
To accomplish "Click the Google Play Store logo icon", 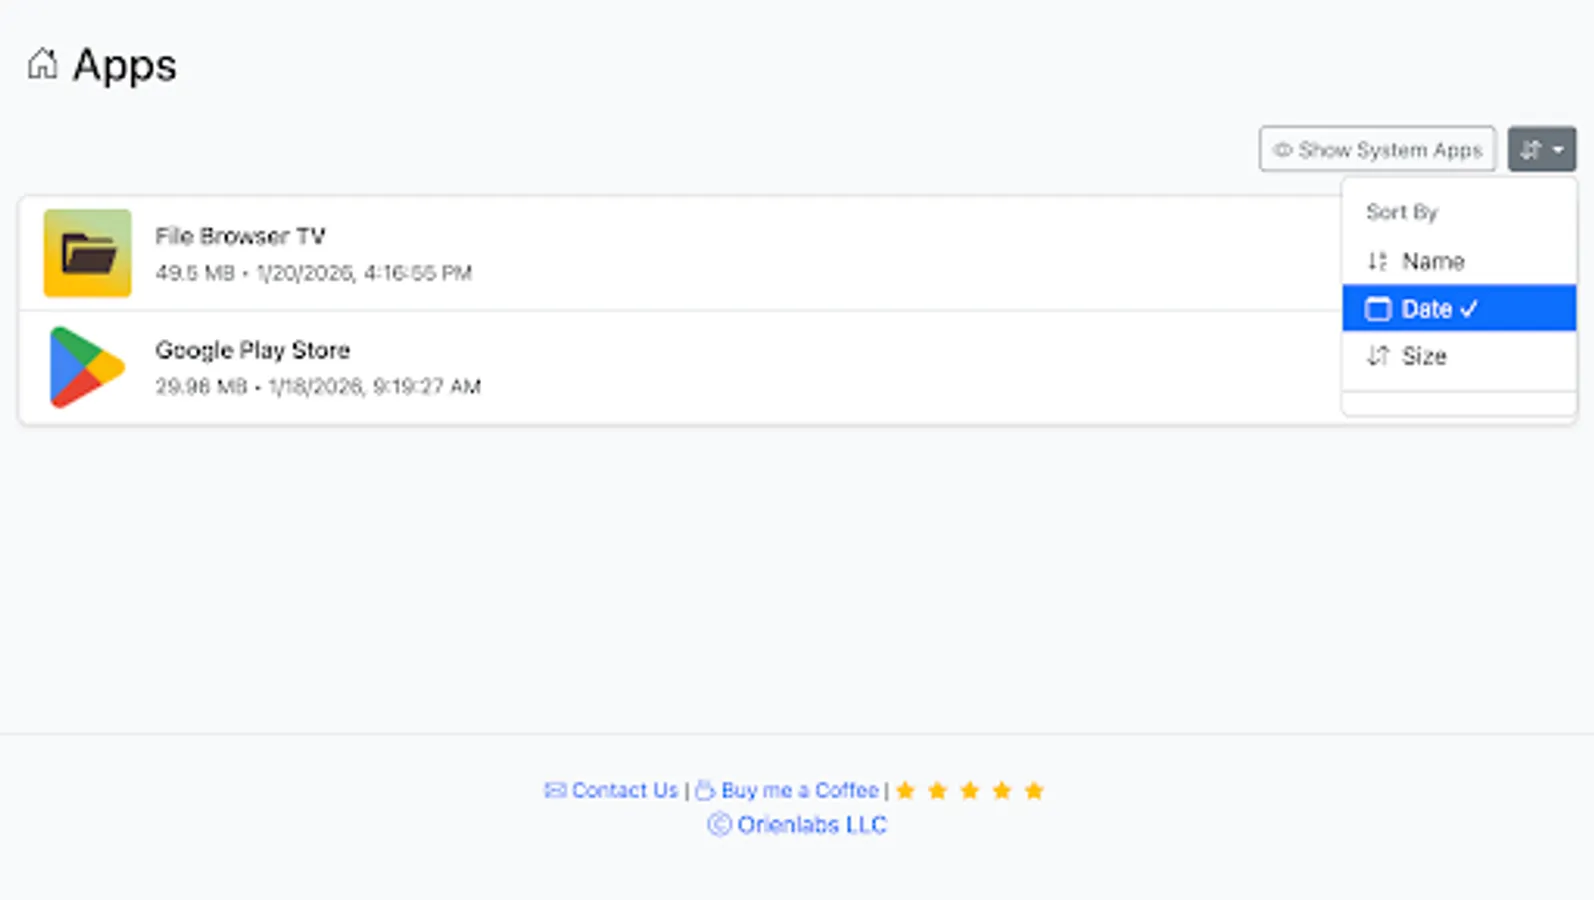I will 87,367.
